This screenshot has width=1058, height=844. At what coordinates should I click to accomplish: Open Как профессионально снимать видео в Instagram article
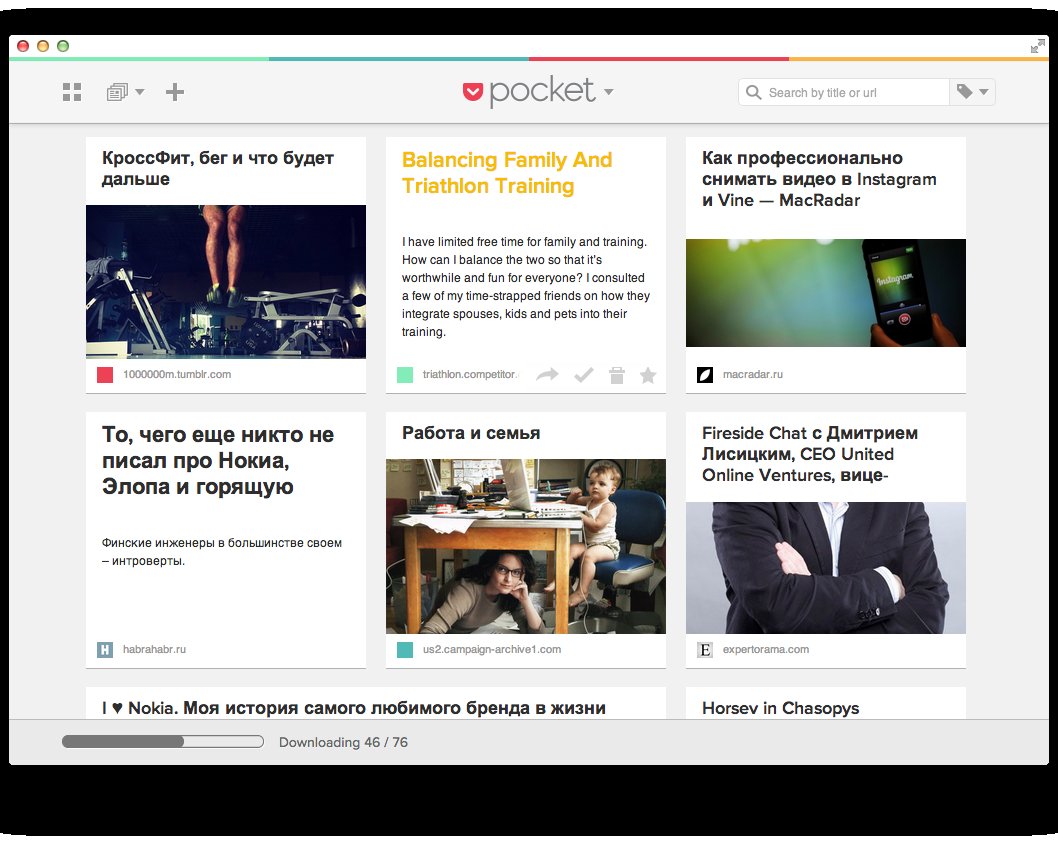[819, 179]
